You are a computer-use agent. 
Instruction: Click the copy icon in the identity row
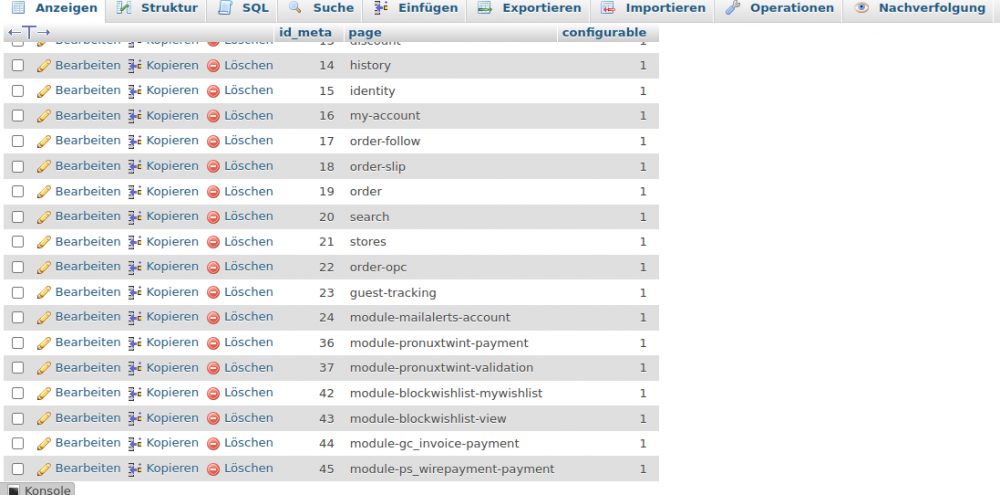pos(135,91)
